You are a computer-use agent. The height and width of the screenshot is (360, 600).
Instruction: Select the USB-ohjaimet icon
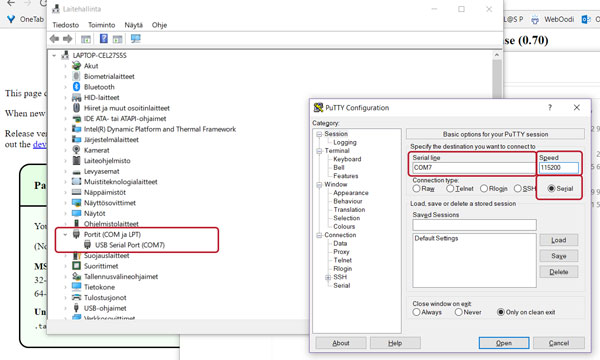[x=77, y=308]
